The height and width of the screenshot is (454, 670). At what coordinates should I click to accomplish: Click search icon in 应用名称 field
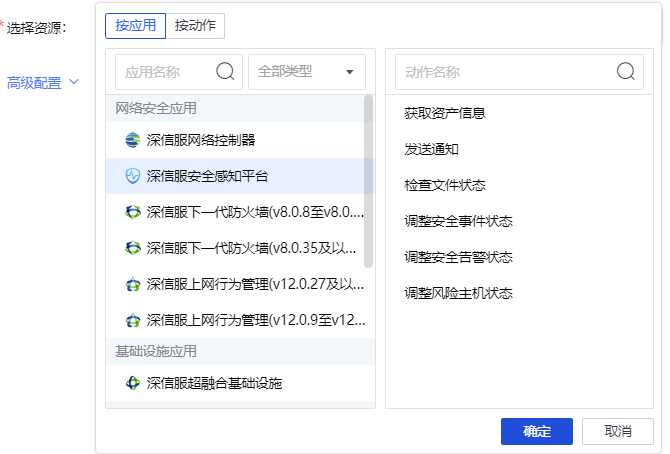click(225, 71)
